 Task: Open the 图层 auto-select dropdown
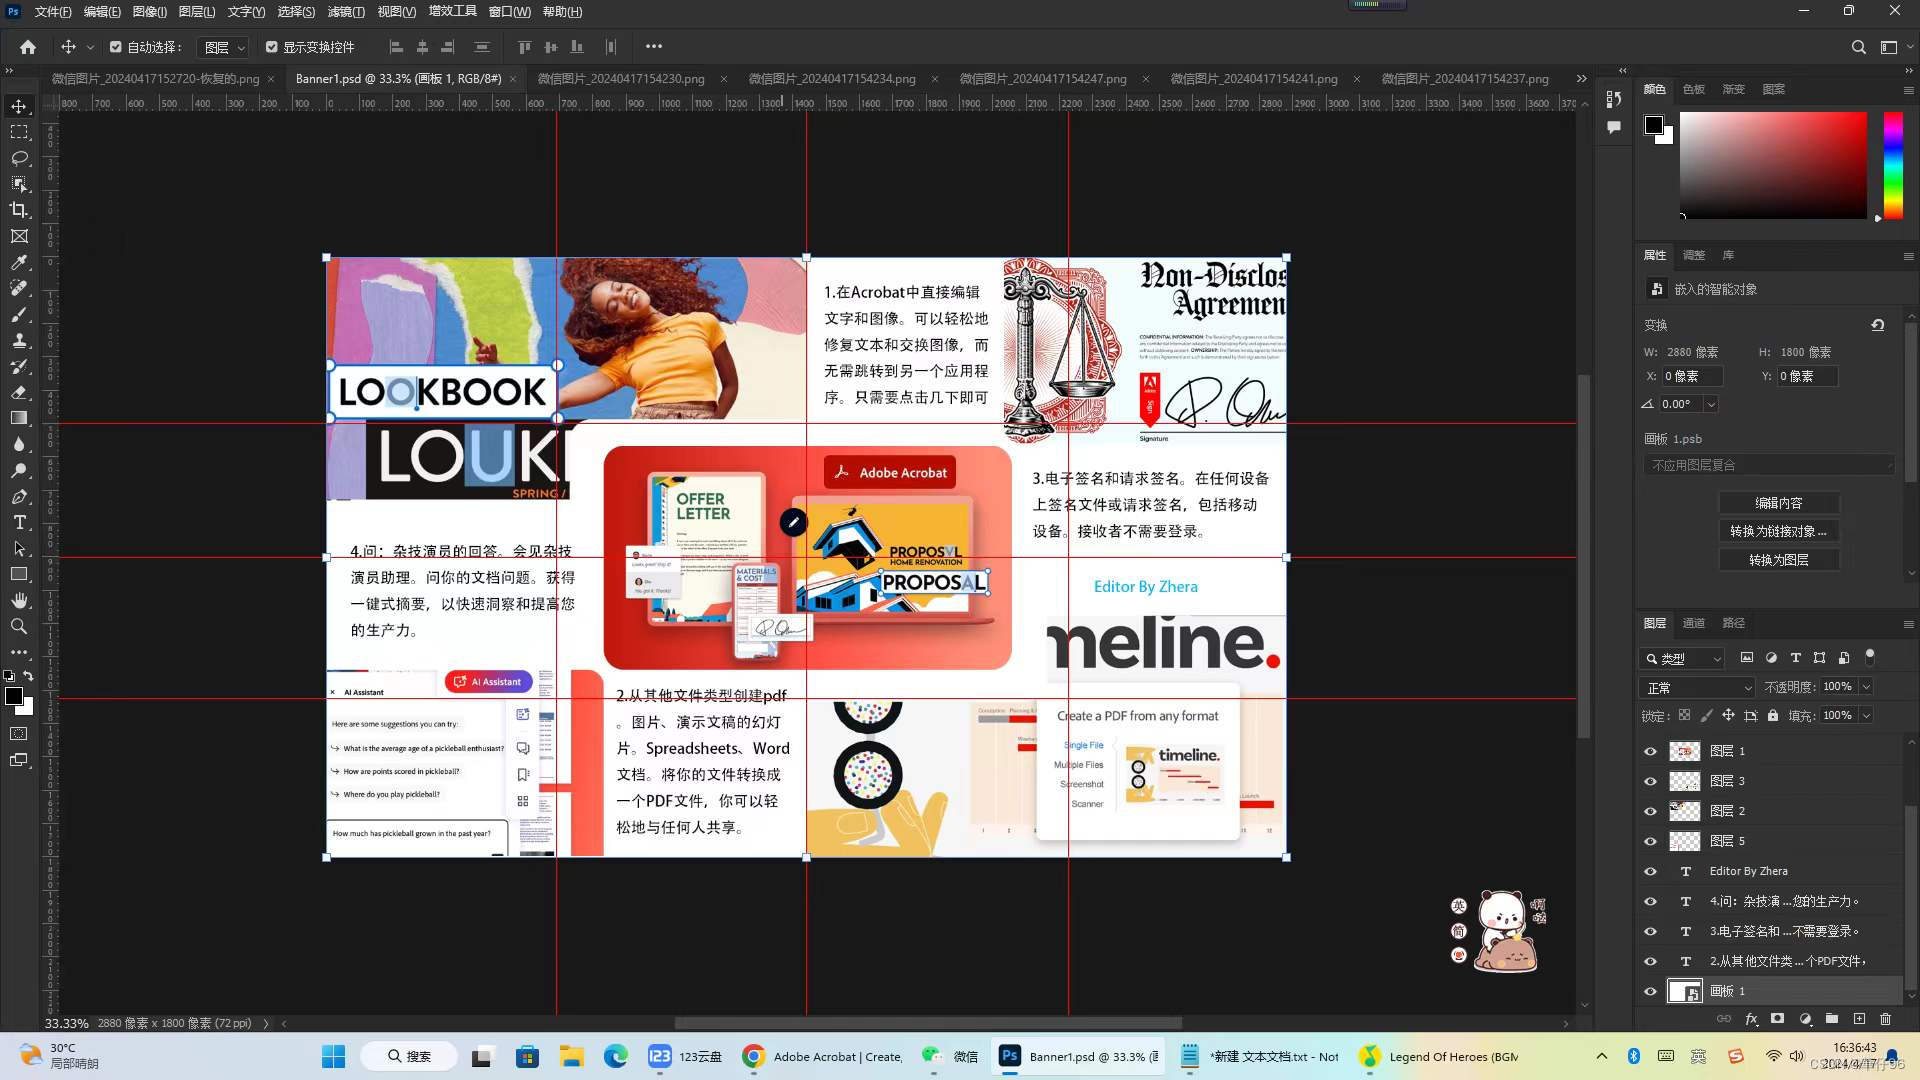pos(224,47)
